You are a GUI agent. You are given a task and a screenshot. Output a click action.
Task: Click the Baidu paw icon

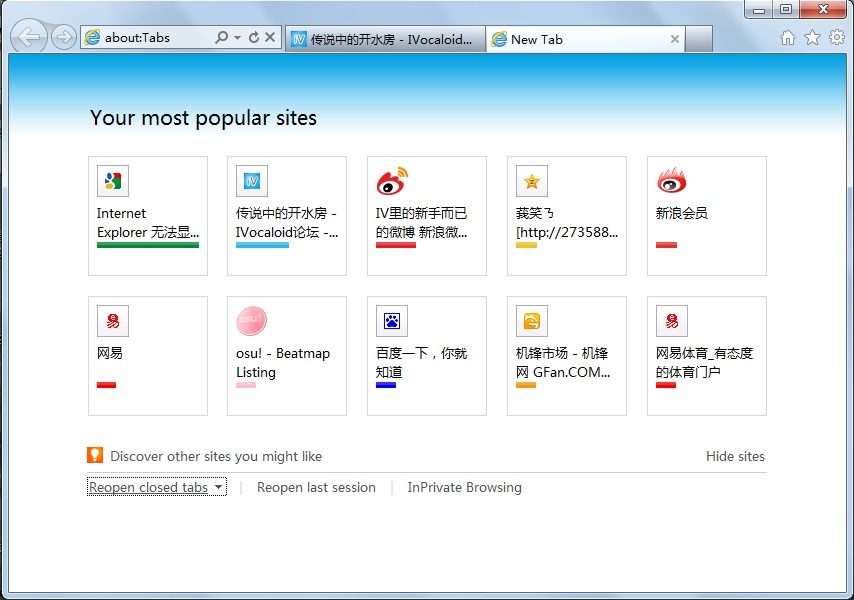(392, 321)
